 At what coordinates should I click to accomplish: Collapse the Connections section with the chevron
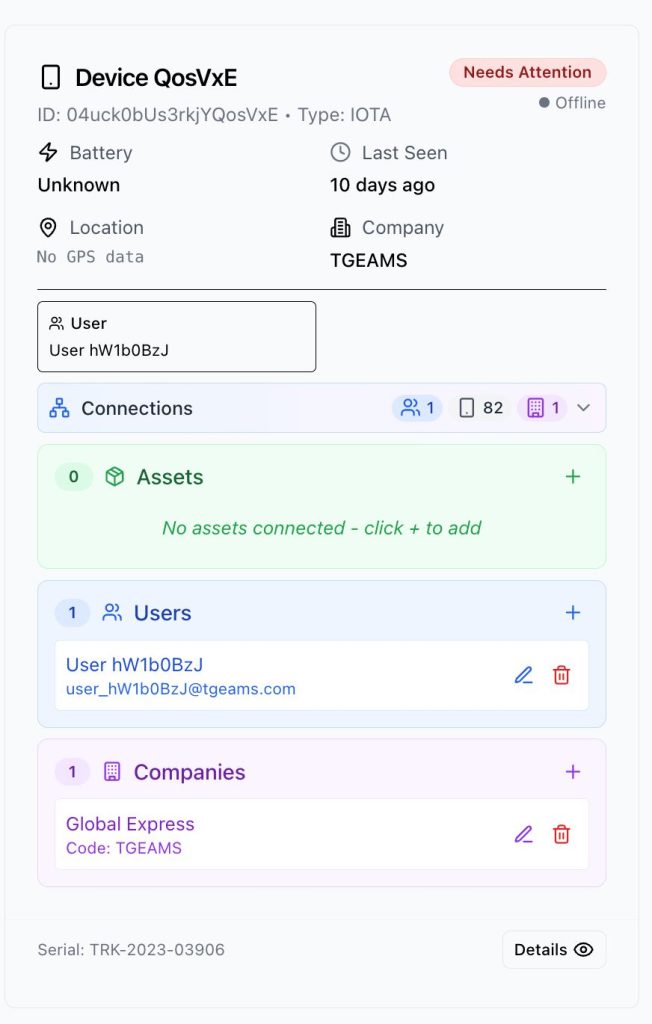[x=583, y=408]
